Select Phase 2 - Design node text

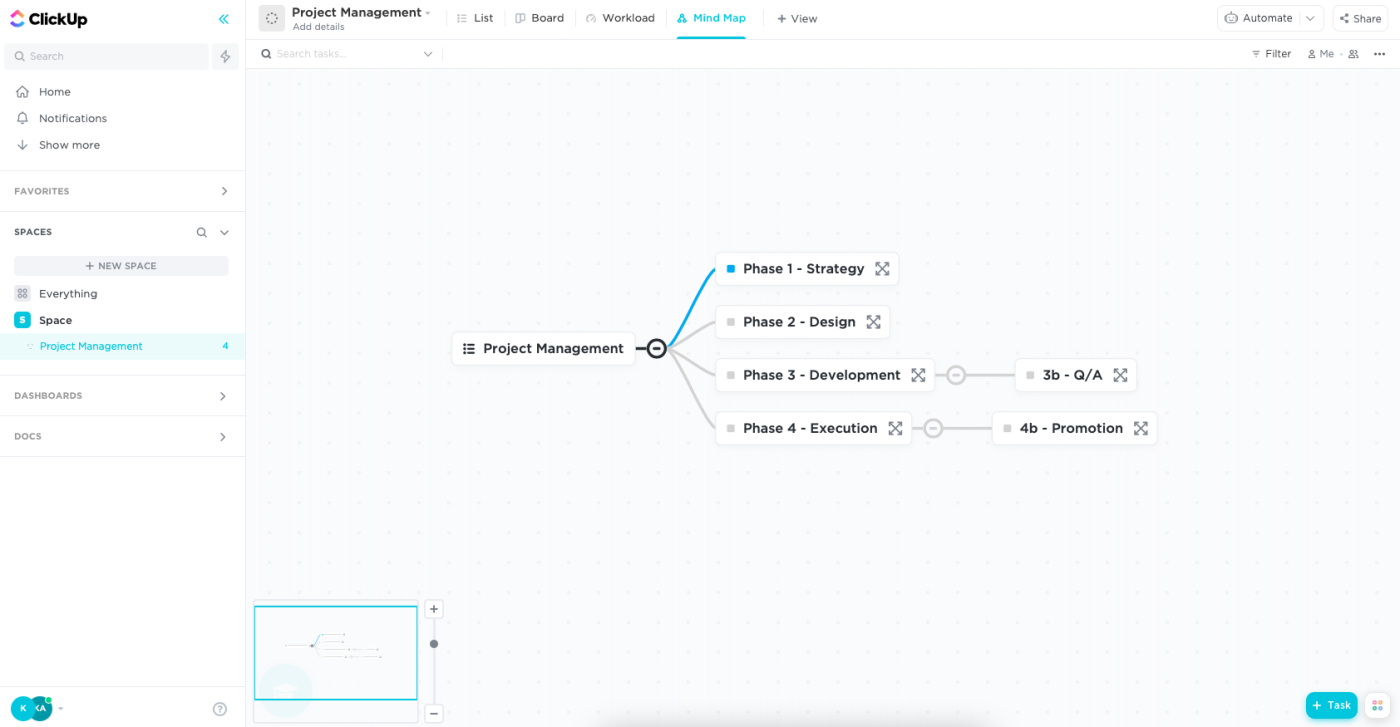[799, 322]
